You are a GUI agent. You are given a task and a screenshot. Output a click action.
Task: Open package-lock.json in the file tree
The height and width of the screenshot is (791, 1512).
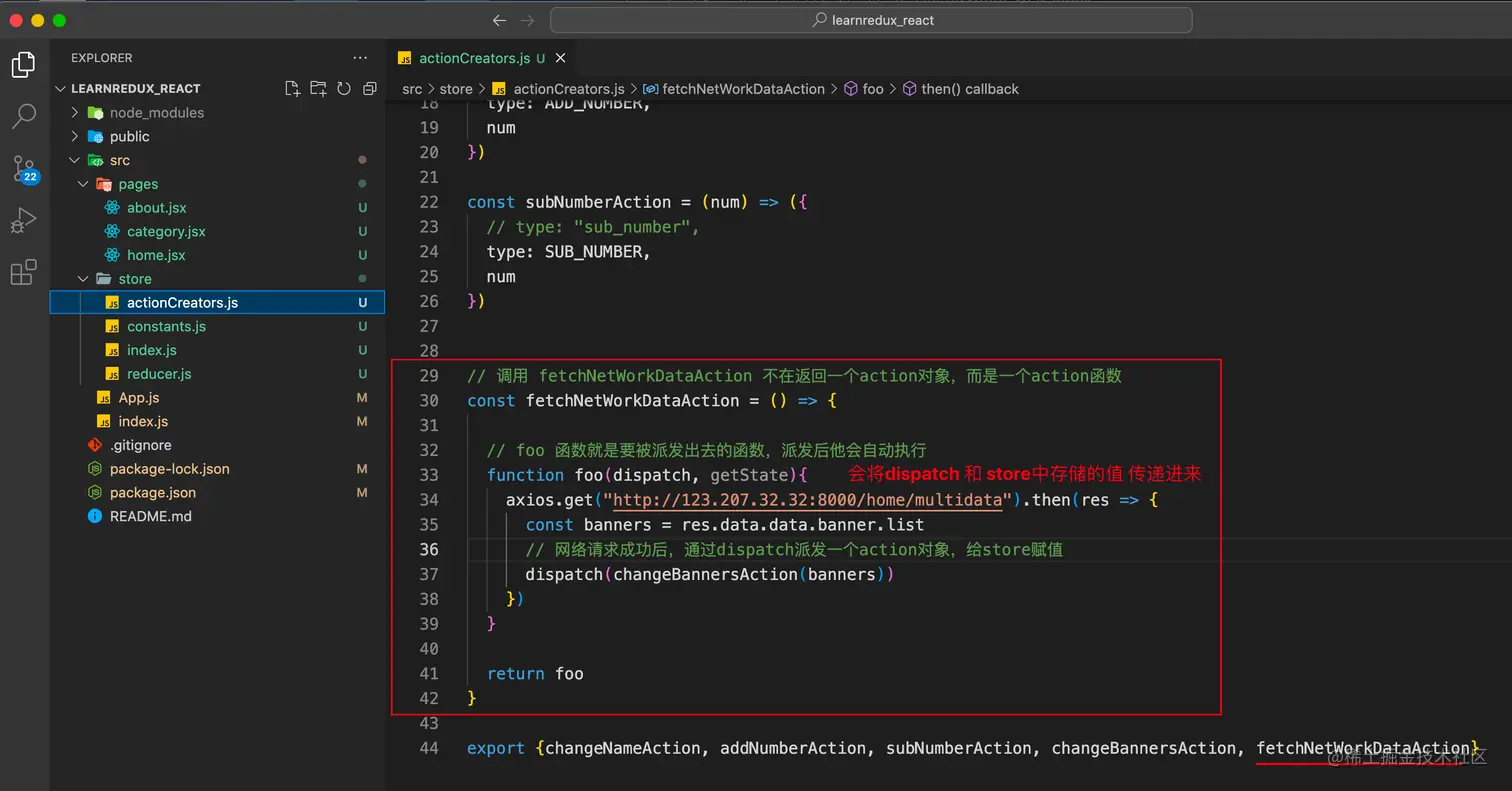pyautogui.click(x=169, y=469)
